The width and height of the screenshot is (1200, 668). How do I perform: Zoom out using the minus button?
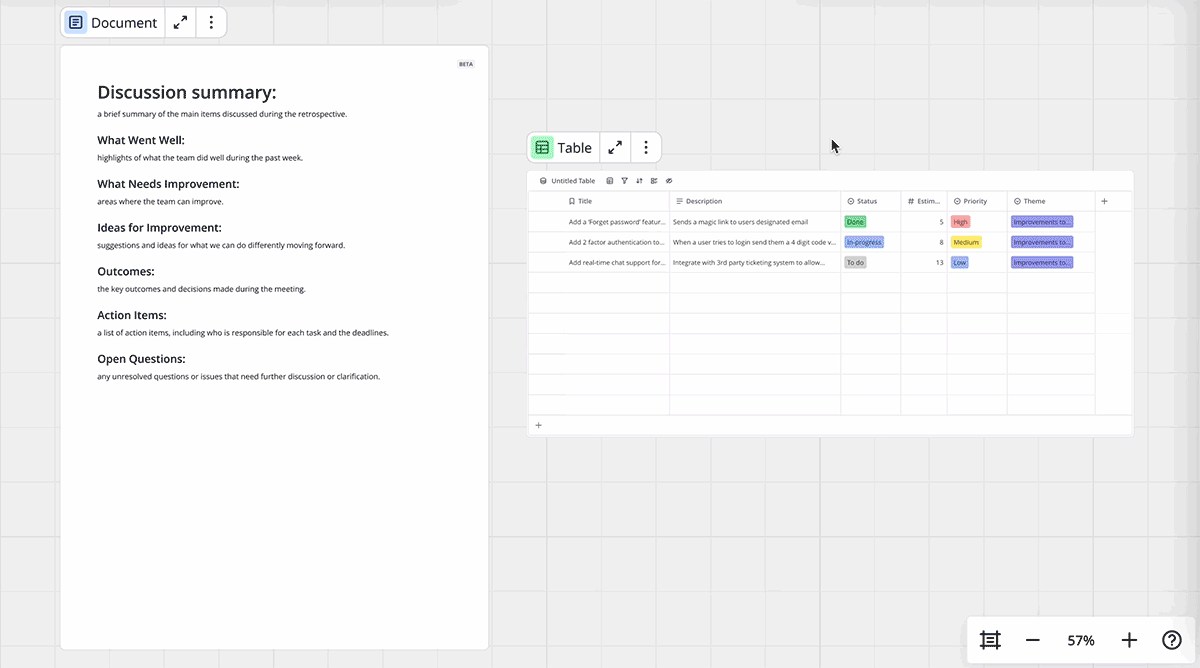pyautogui.click(x=1033, y=640)
